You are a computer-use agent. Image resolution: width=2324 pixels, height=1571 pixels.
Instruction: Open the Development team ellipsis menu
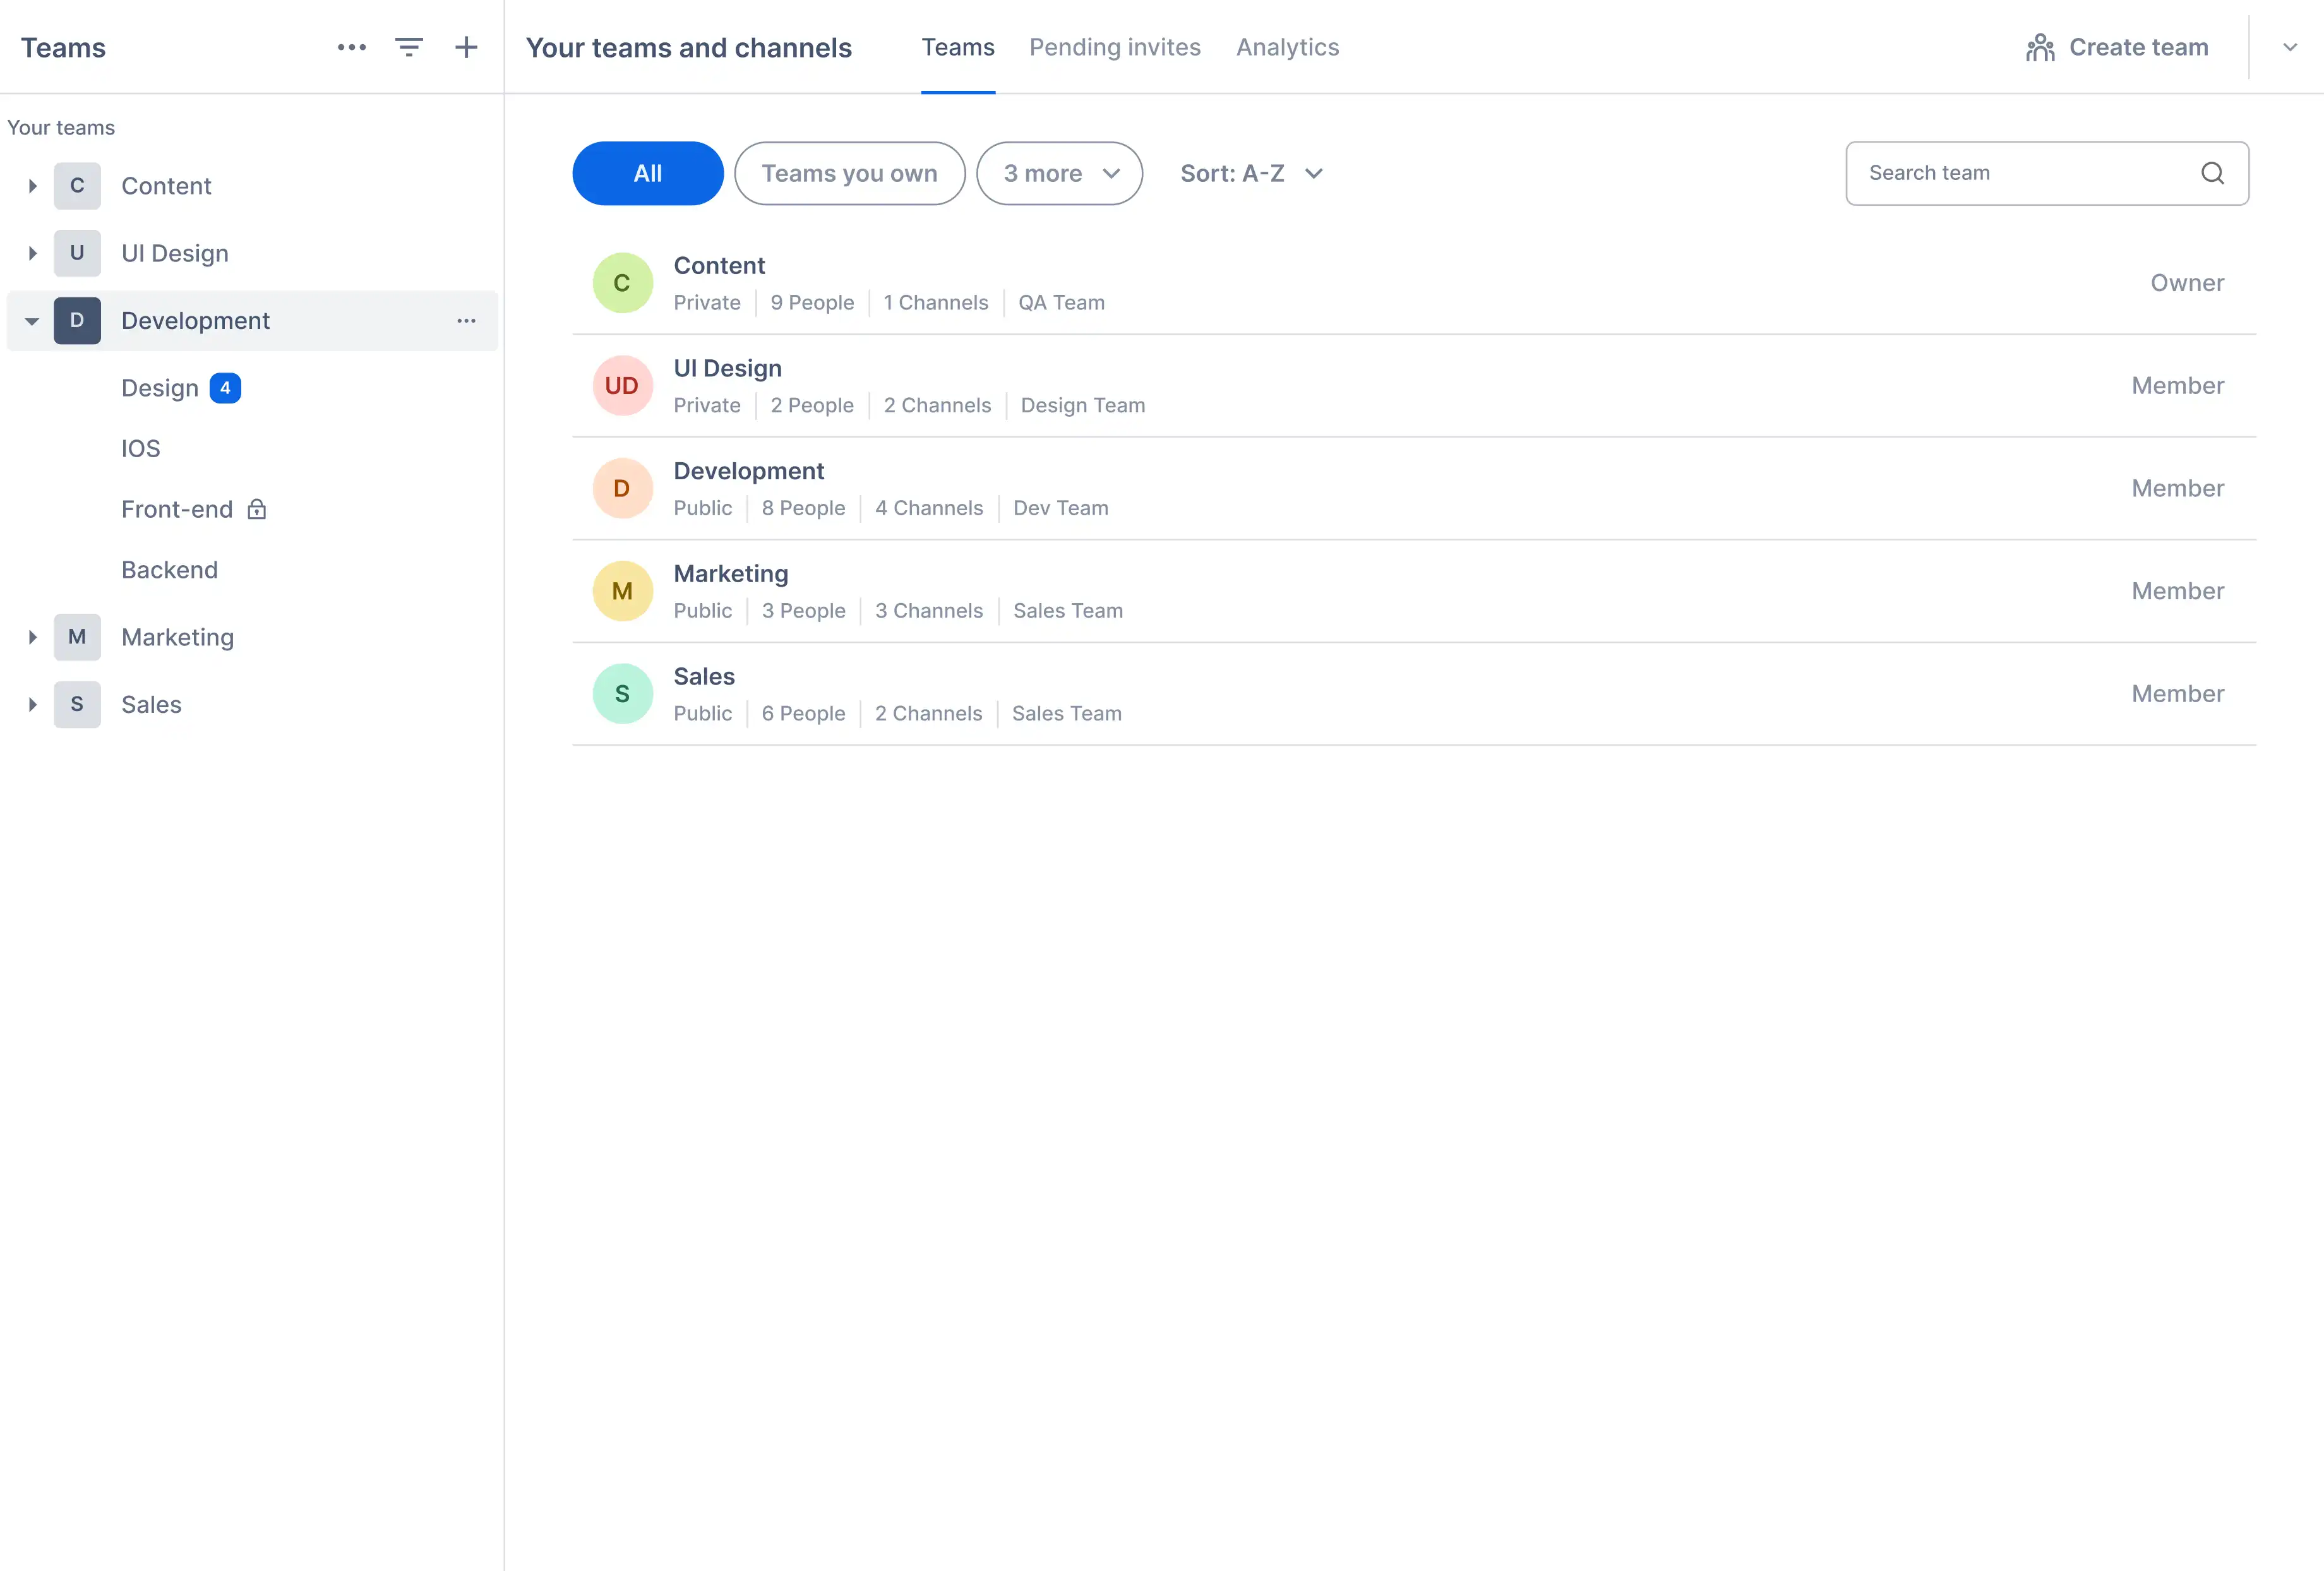(466, 321)
